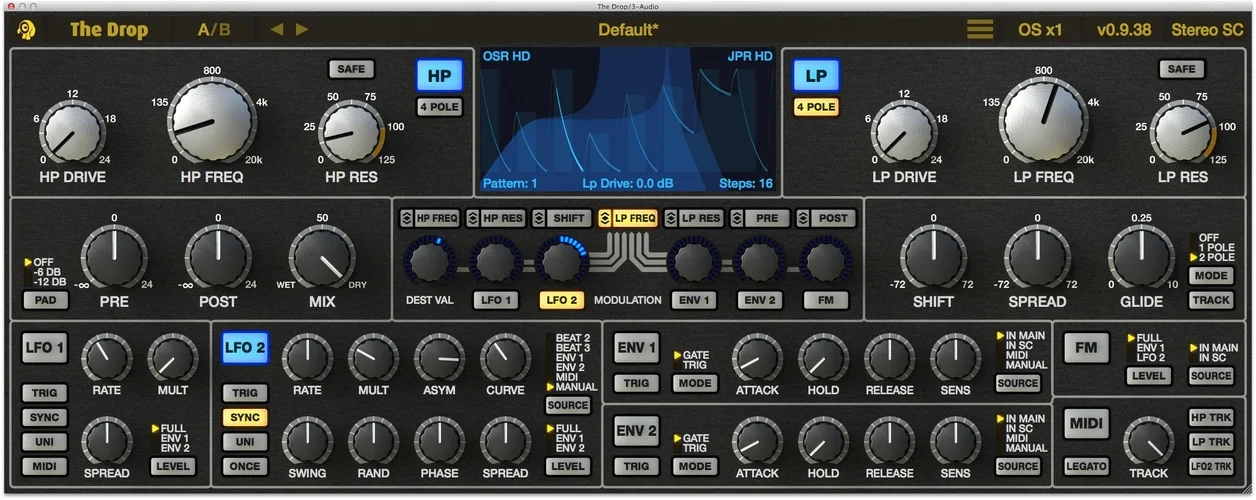Click the MIX wet/dry knob

click(322, 257)
